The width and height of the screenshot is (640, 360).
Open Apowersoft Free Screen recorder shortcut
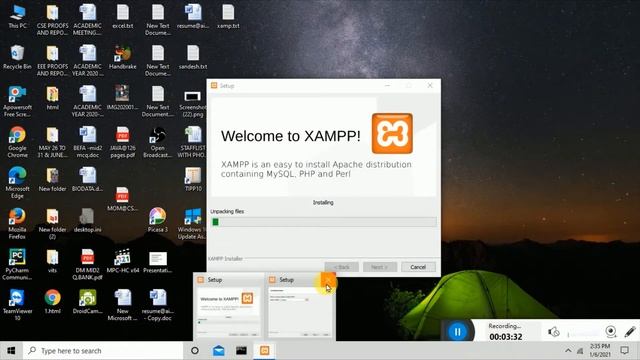[17, 102]
